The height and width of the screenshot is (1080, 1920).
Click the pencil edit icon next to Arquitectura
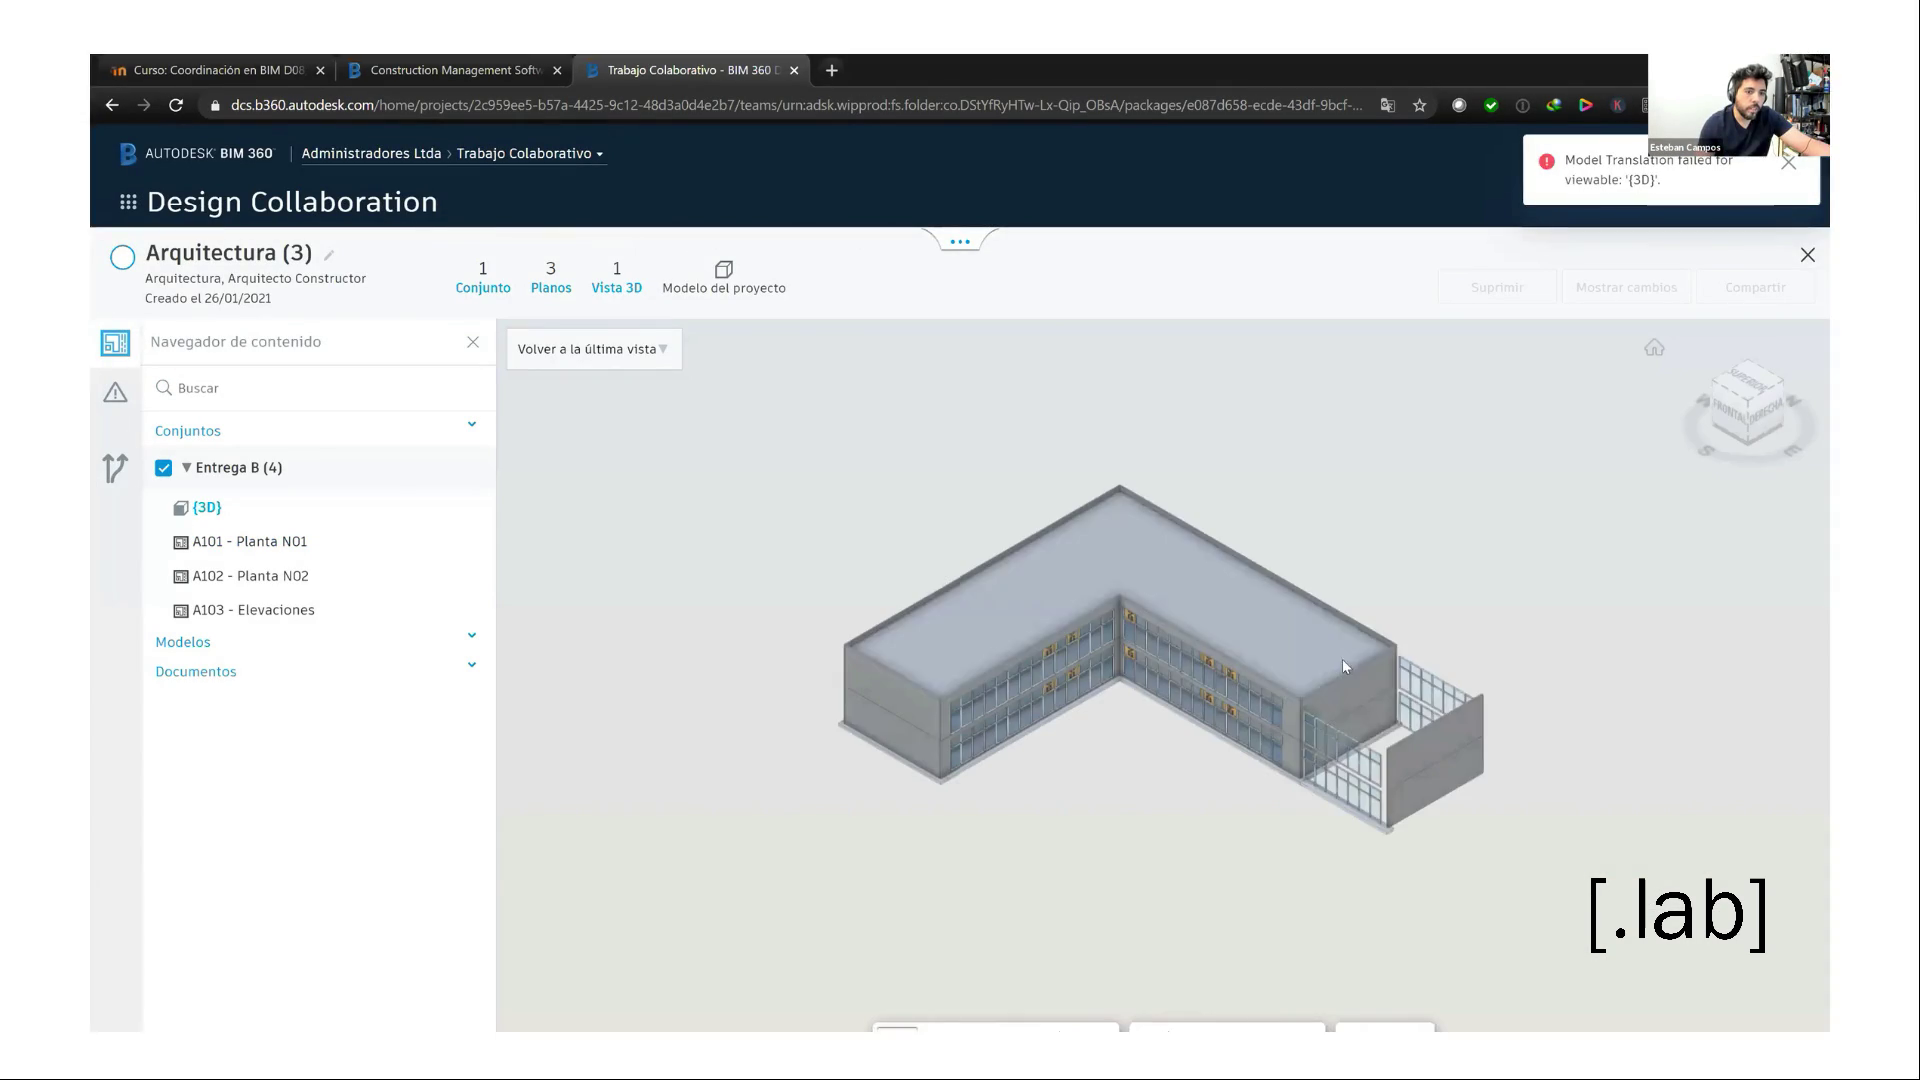(329, 255)
